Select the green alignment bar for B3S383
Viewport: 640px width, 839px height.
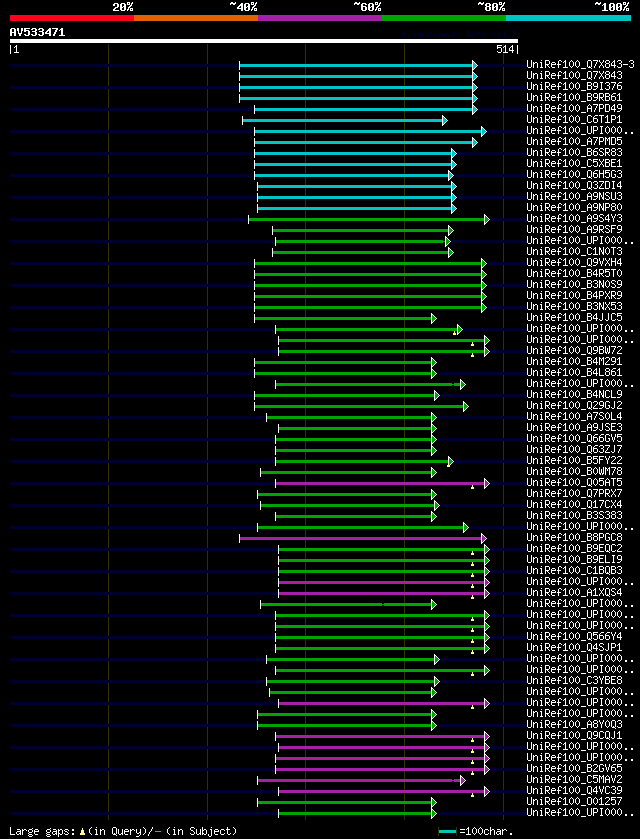click(356, 516)
